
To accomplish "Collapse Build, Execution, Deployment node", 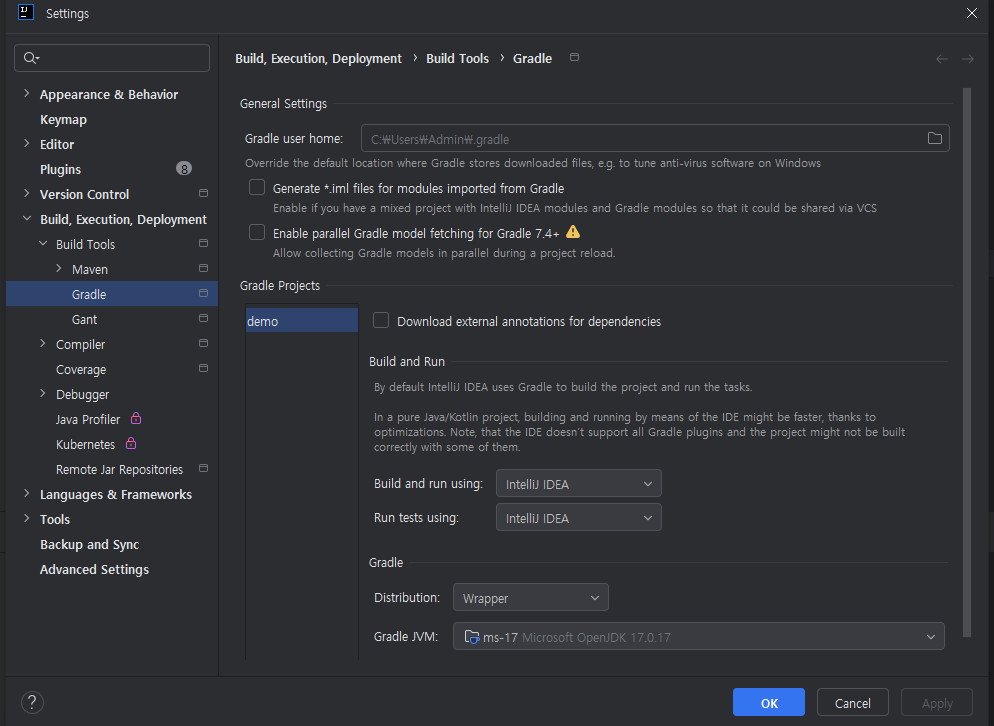I will (x=27, y=219).
